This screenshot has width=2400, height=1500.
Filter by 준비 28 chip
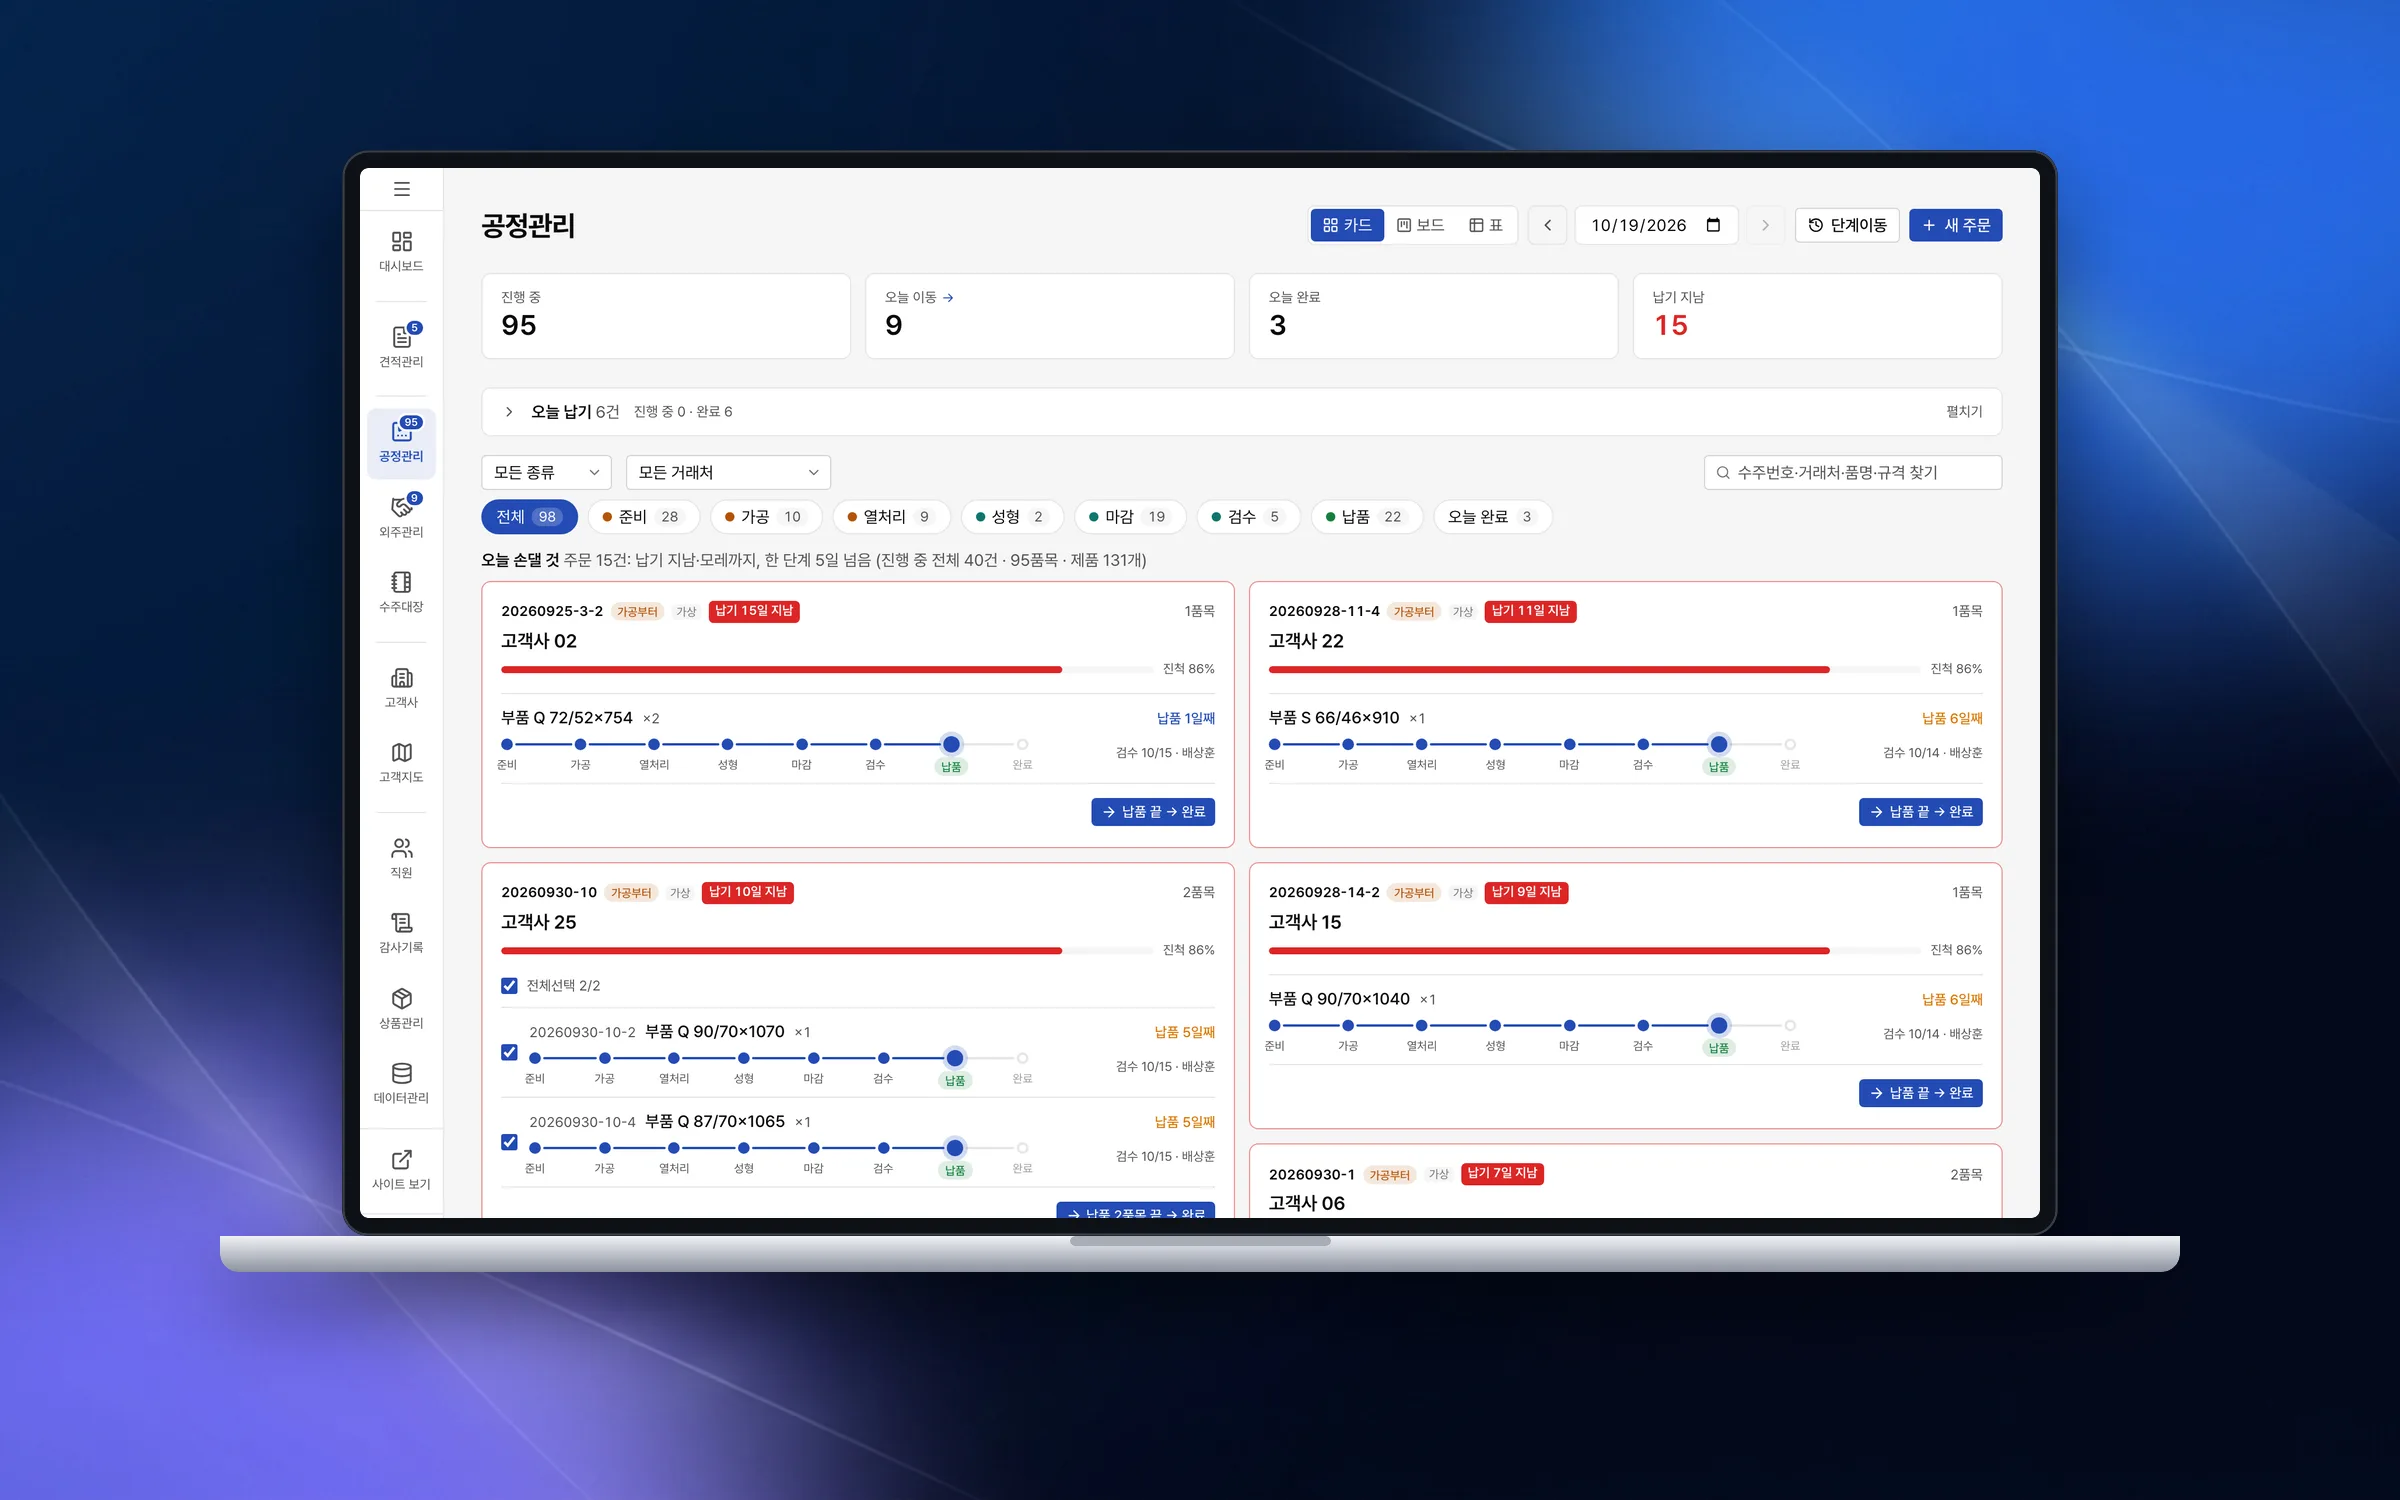642,517
